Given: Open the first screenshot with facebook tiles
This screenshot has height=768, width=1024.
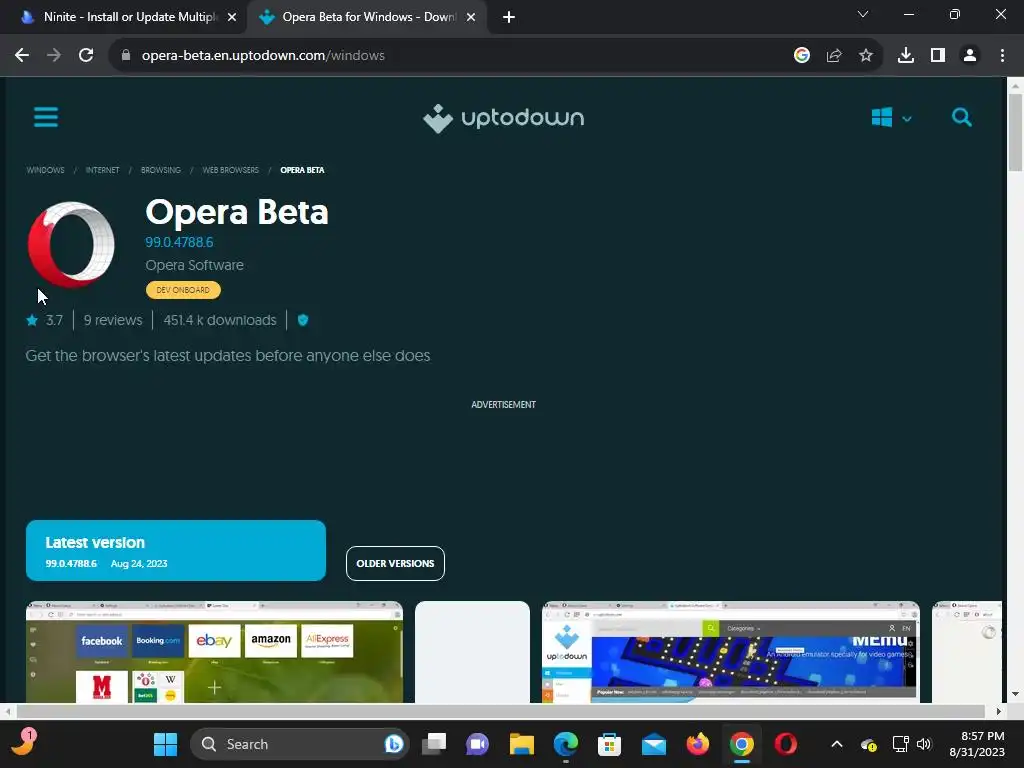Looking at the screenshot, I should (214, 652).
